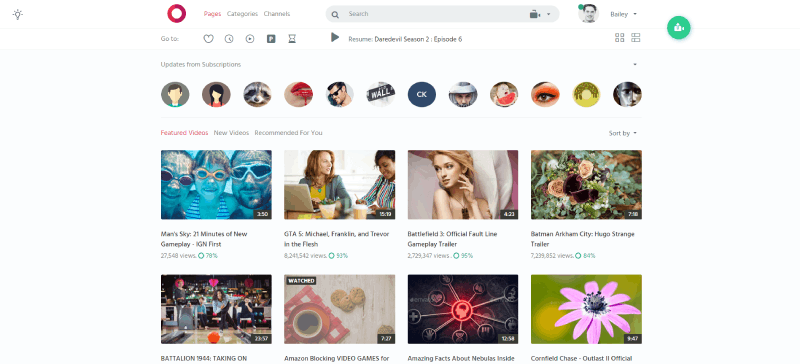Go to liked videos heart icon

pyautogui.click(x=208, y=38)
